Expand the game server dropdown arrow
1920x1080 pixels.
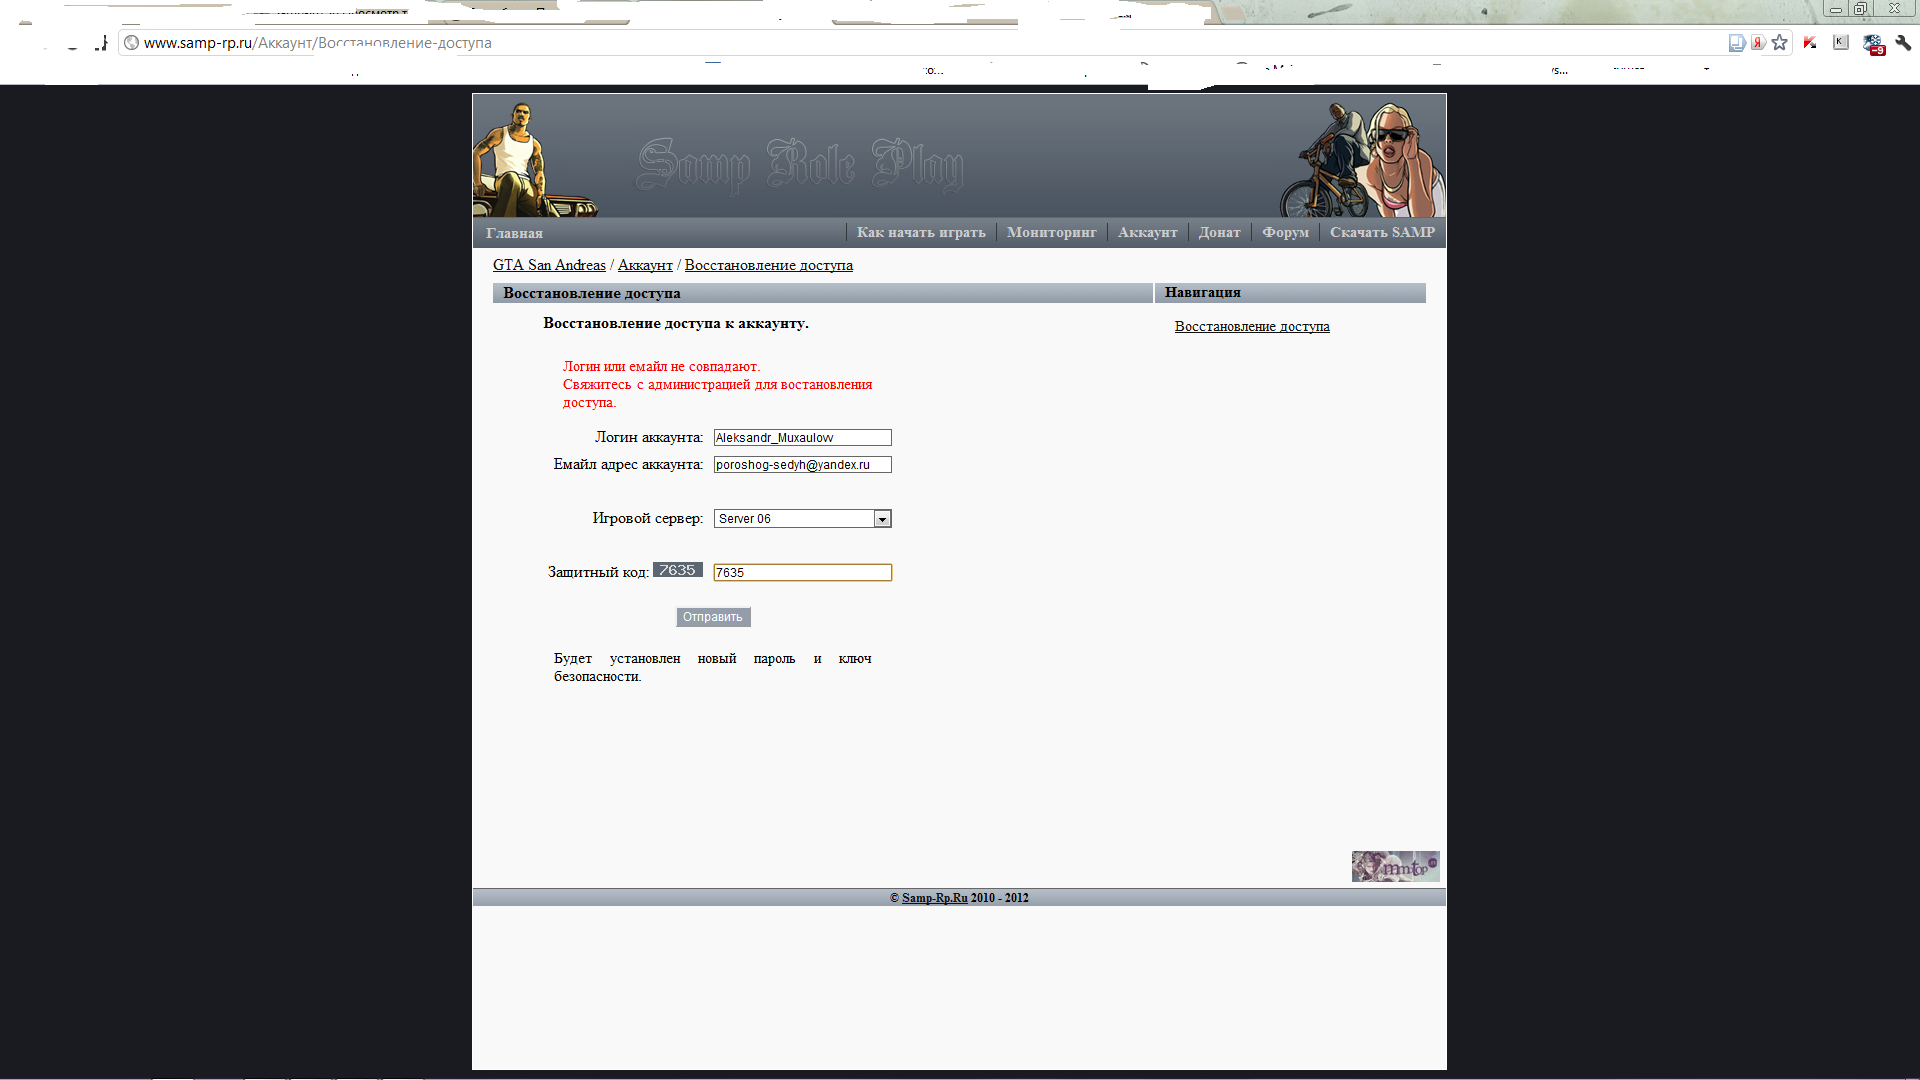tap(882, 519)
